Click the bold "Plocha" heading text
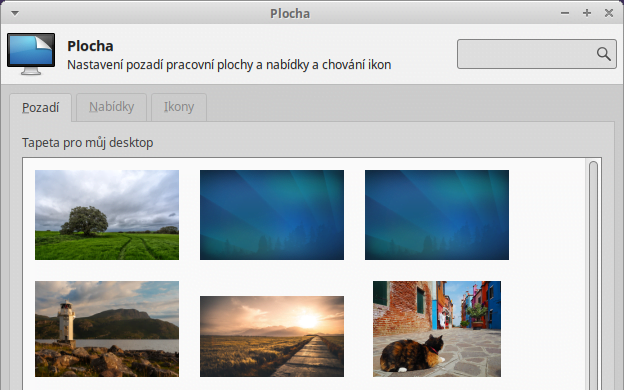 90,46
